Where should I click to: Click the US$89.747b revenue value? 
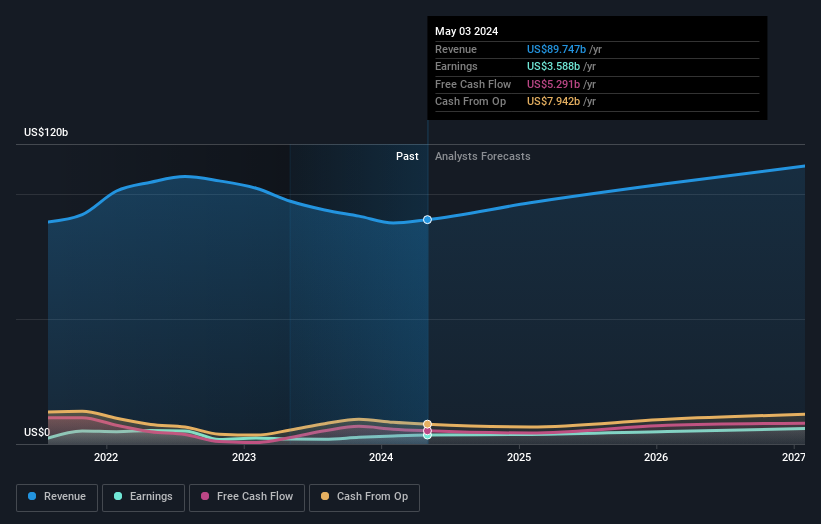coord(556,49)
